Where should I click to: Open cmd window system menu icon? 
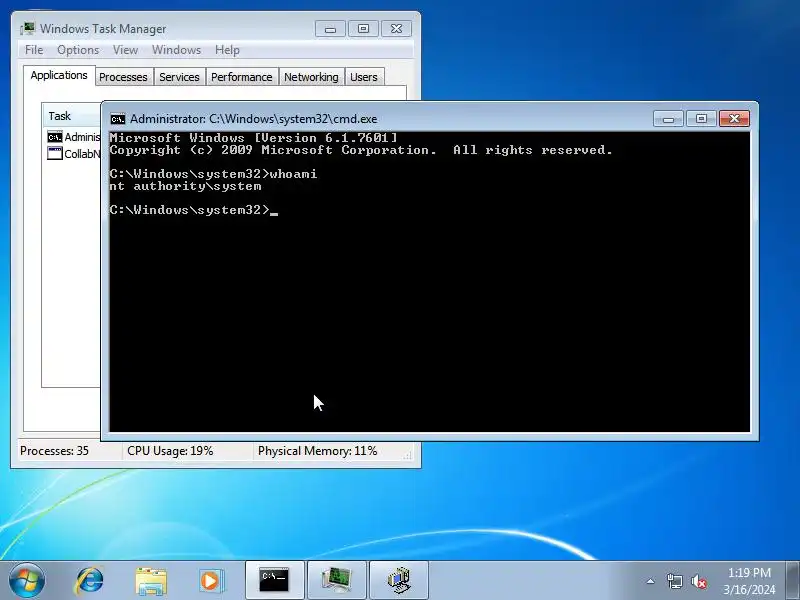coord(118,119)
